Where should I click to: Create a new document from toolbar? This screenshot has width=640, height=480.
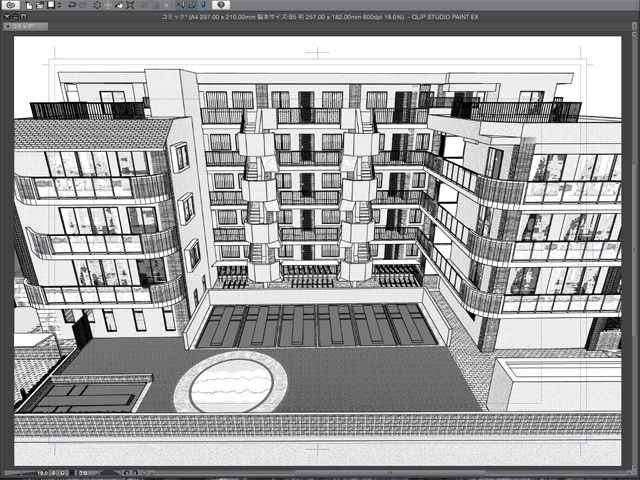point(29,5)
